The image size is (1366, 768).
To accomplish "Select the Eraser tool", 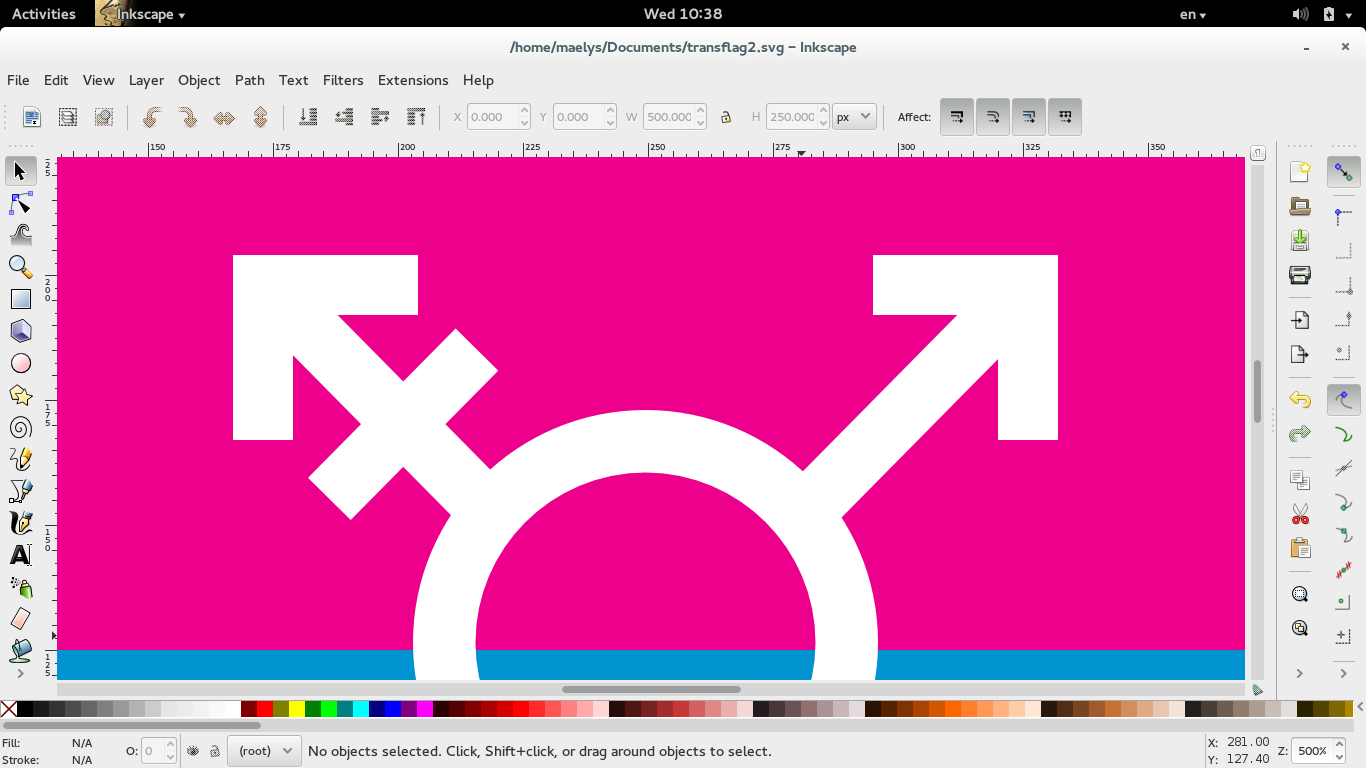I will [20, 619].
